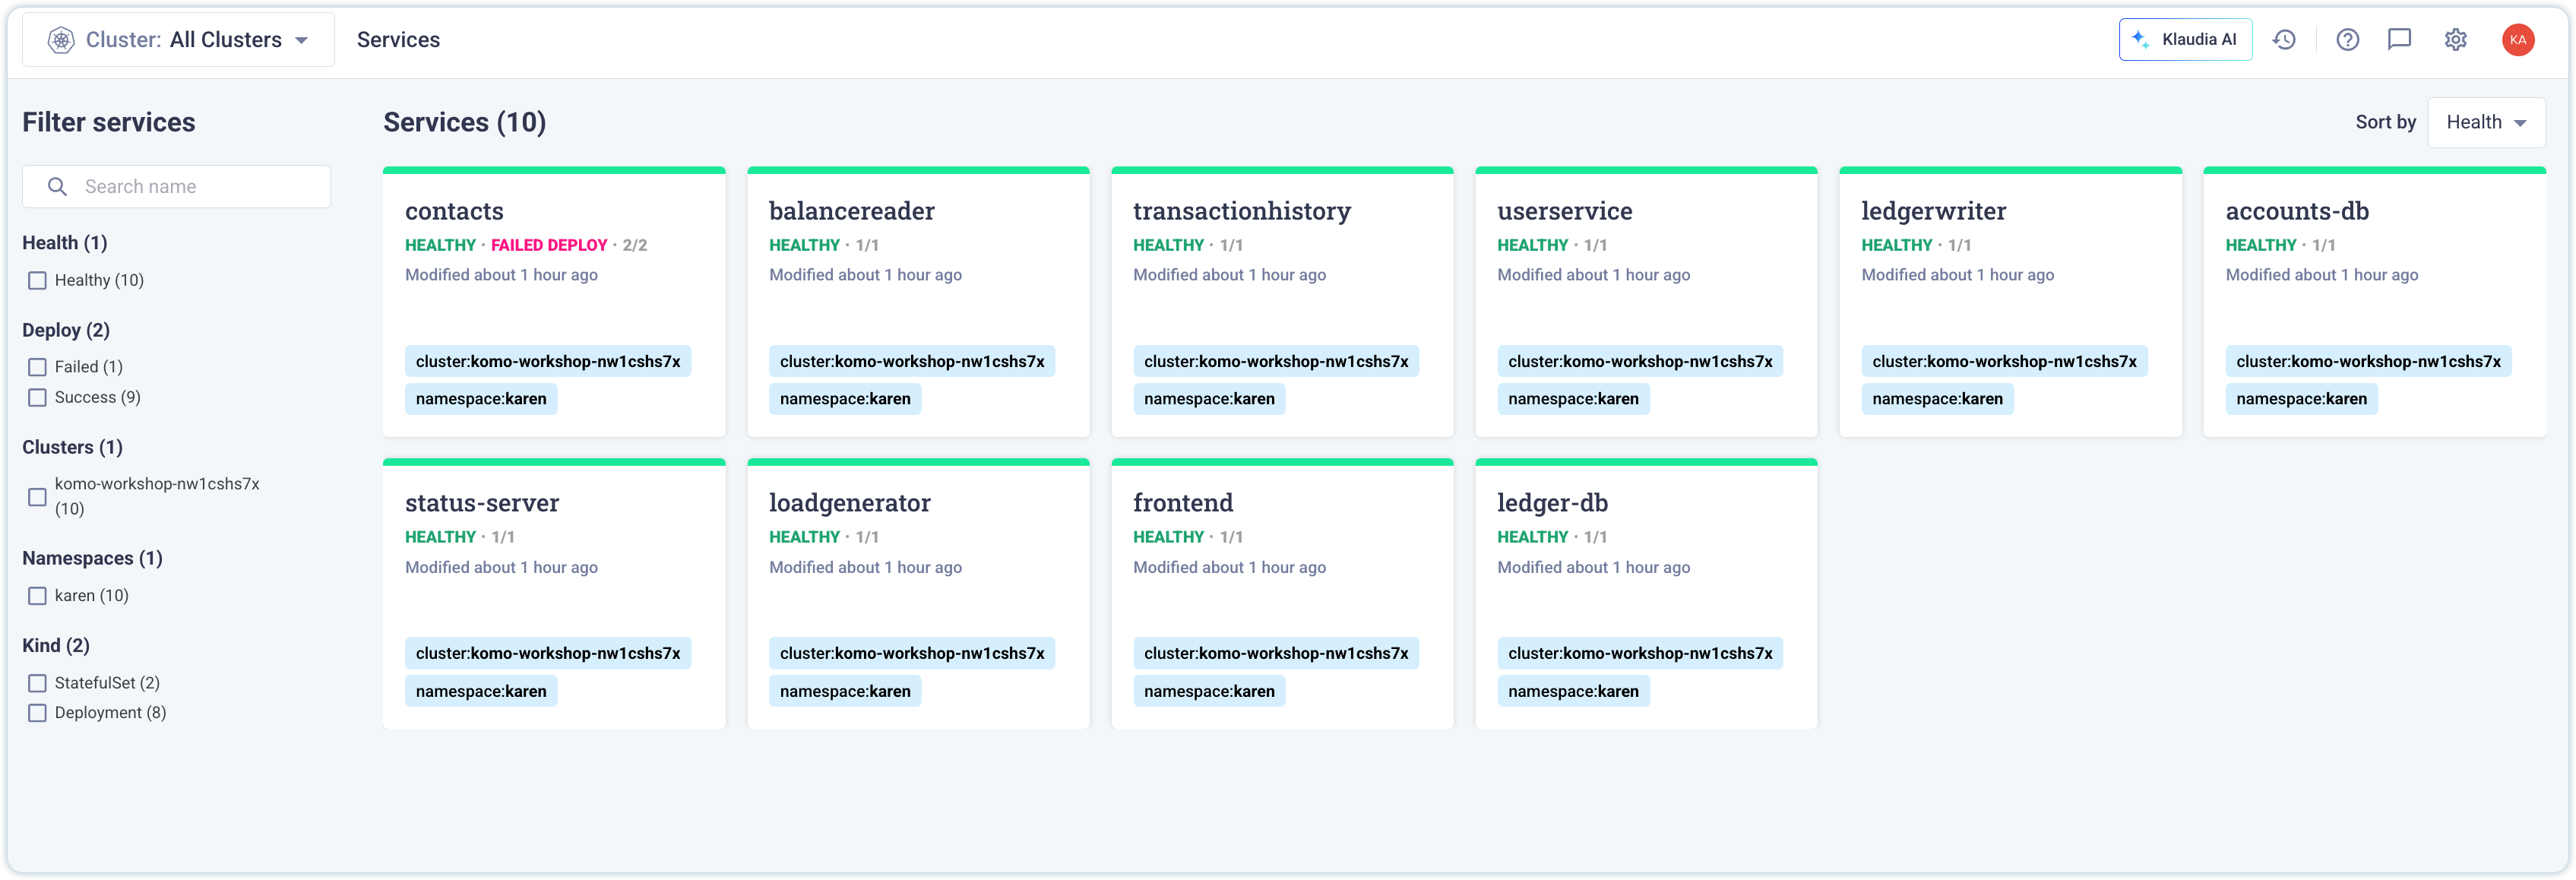Viewport: 2576px width, 880px height.
Task: Open the KA user avatar menu
Action: pyautogui.click(x=2517, y=40)
